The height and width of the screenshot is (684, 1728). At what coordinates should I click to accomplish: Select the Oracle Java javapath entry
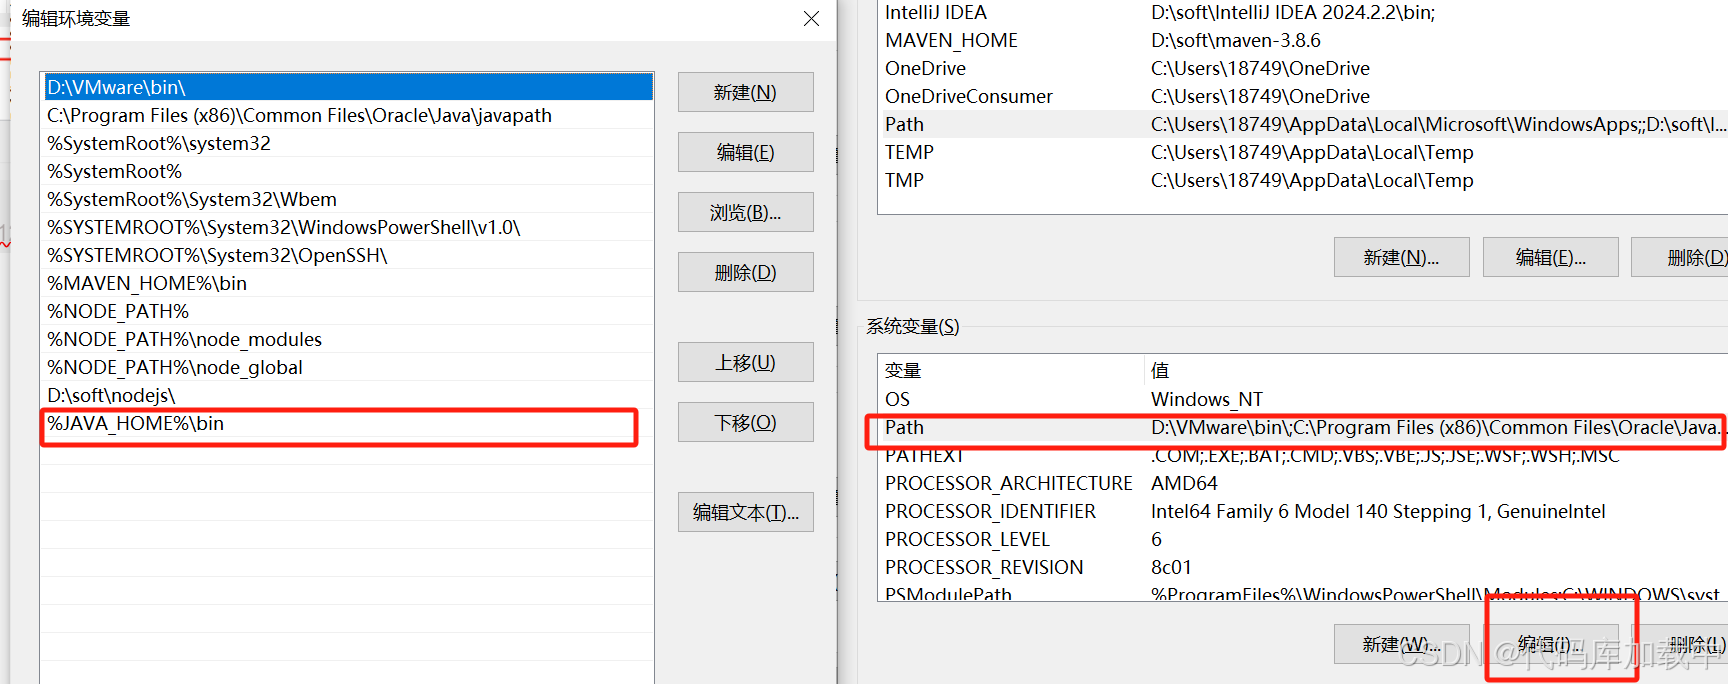pos(348,115)
